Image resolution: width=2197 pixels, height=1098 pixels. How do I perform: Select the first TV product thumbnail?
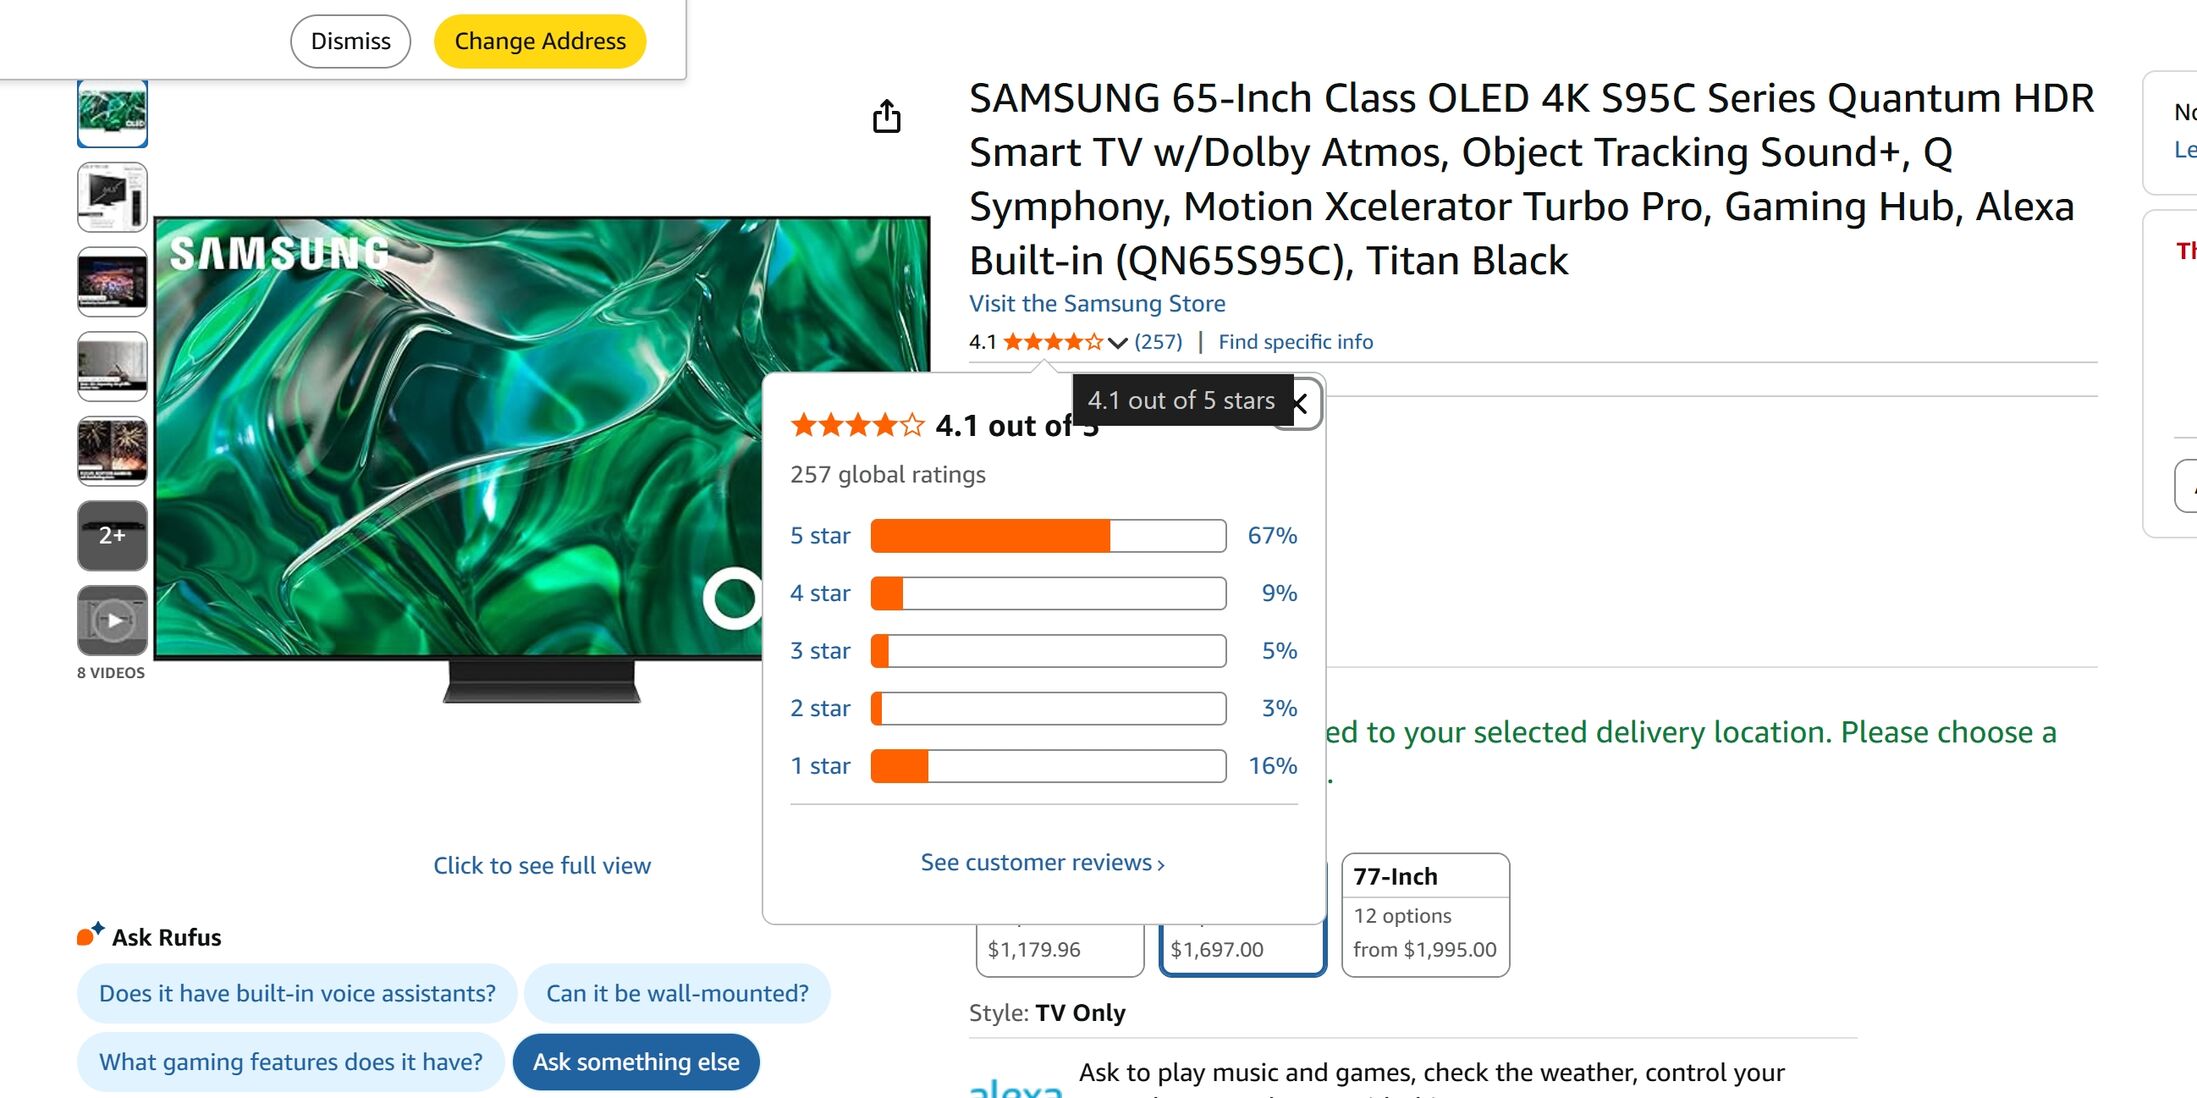point(113,113)
